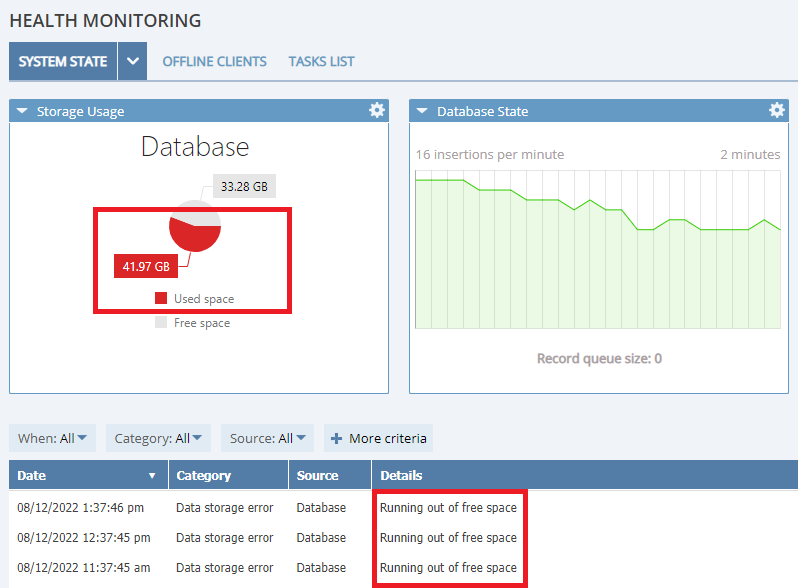798x588 pixels.
Task: Open the When filter dropdown
Action: click(x=53, y=438)
